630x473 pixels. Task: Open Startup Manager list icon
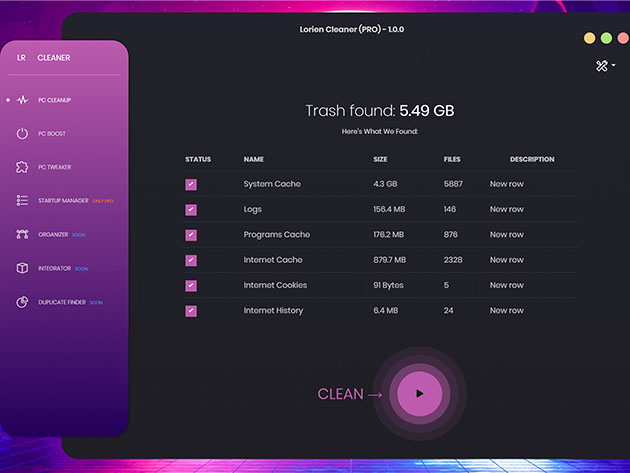click(x=23, y=201)
